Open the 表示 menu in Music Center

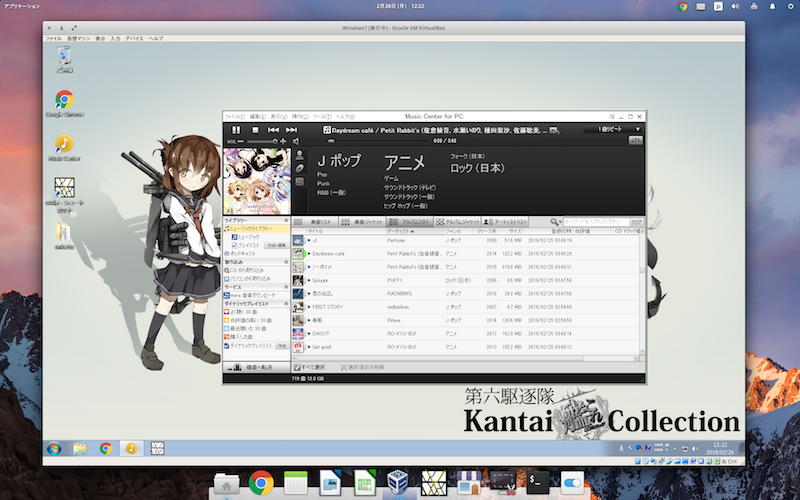[279, 117]
